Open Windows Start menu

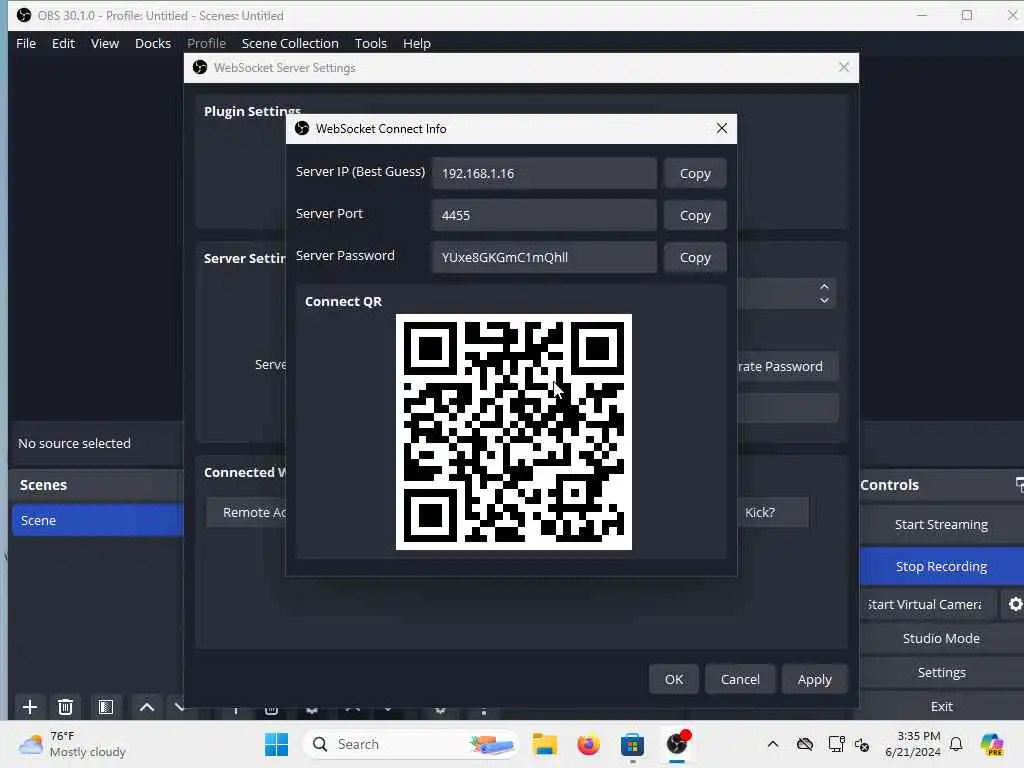coord(276,744)
